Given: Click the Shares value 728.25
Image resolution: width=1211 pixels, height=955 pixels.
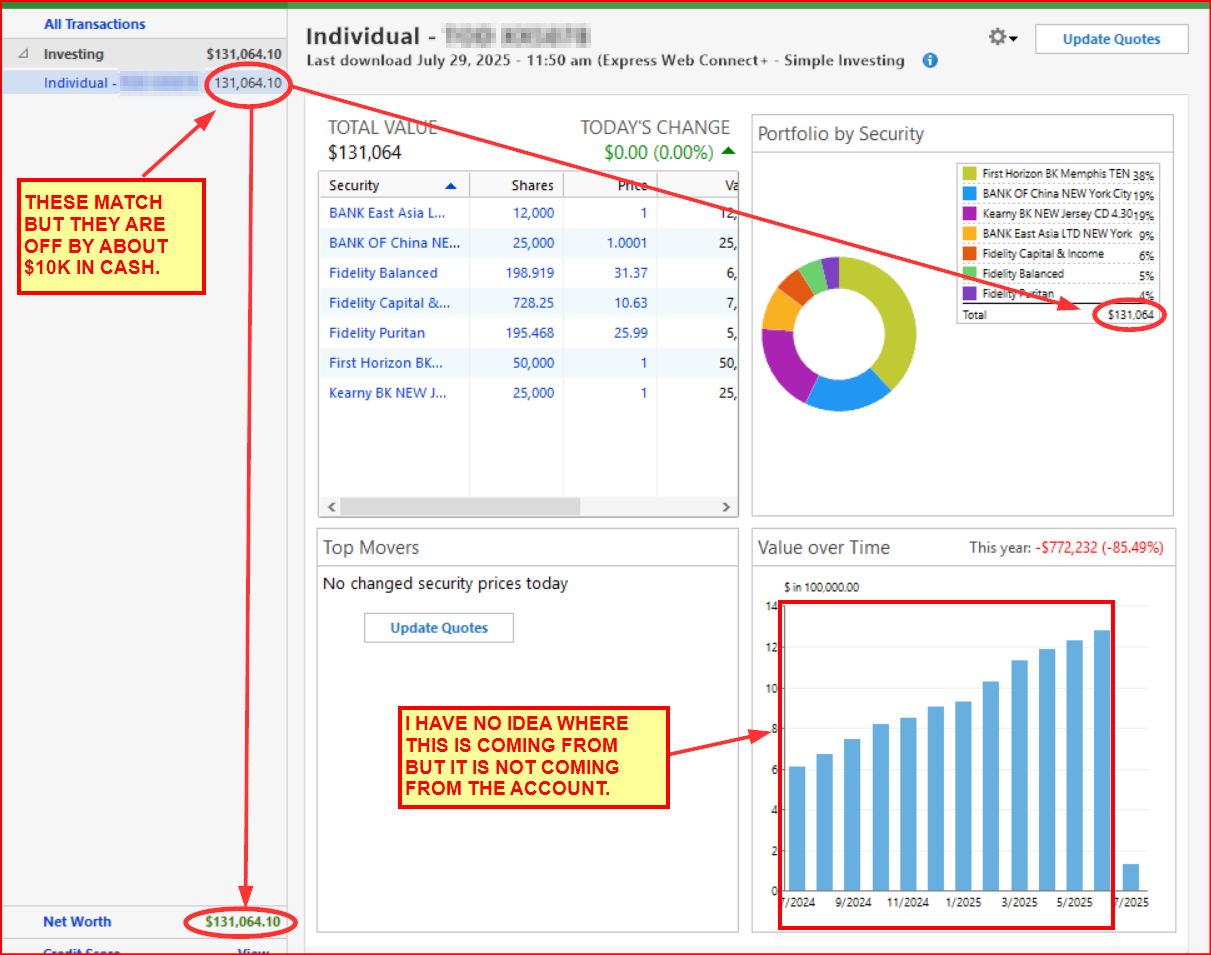Looking at the screenshot, I should 534,303.
